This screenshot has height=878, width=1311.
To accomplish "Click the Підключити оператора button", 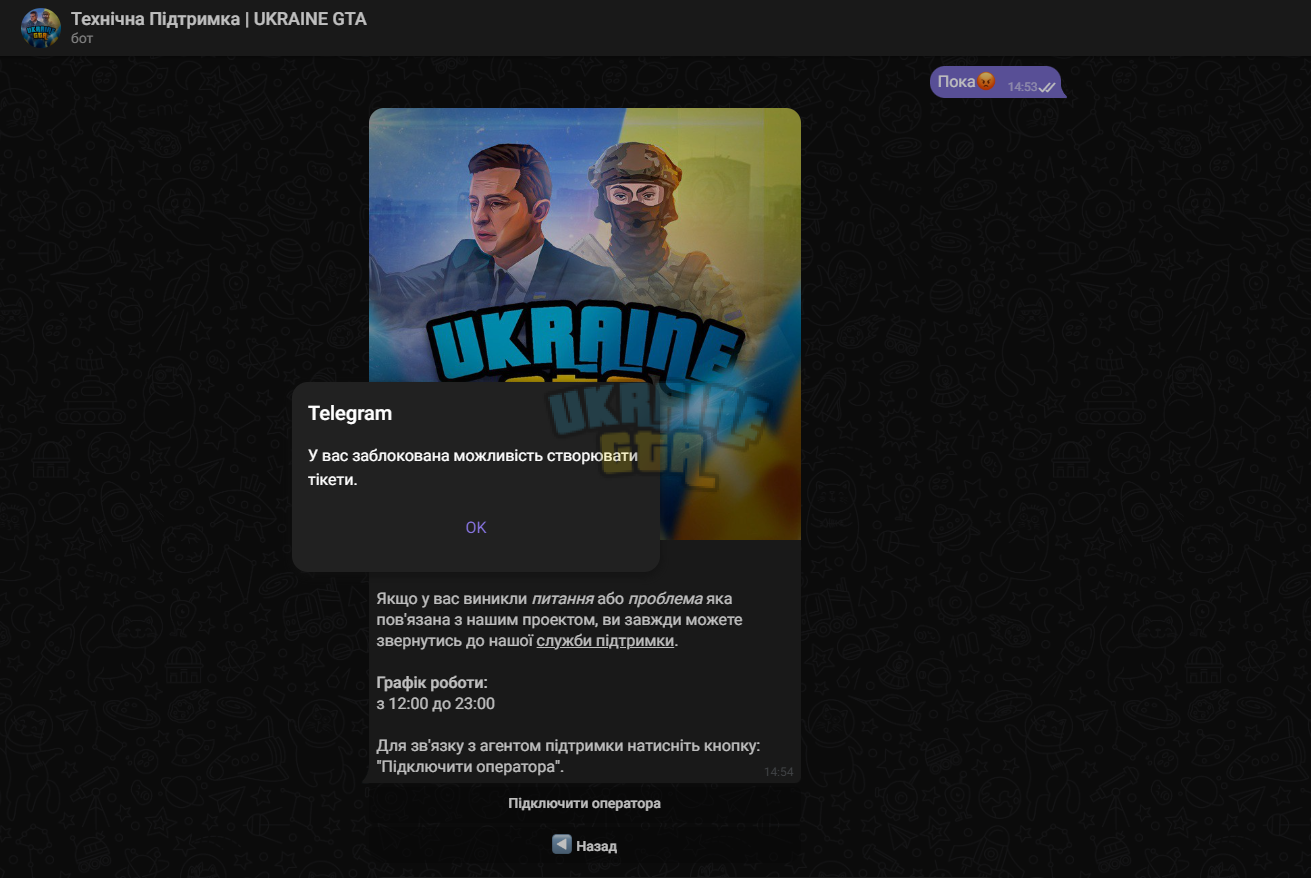I will tap(584, 803).
